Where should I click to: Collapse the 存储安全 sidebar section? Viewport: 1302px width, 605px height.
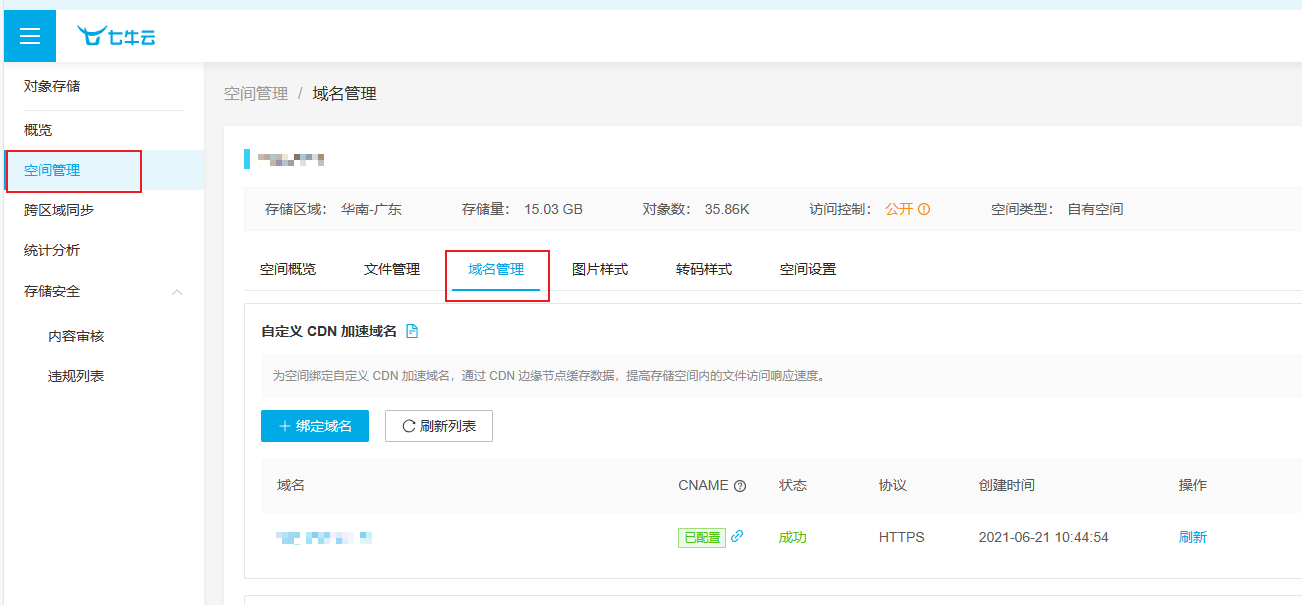177,292
